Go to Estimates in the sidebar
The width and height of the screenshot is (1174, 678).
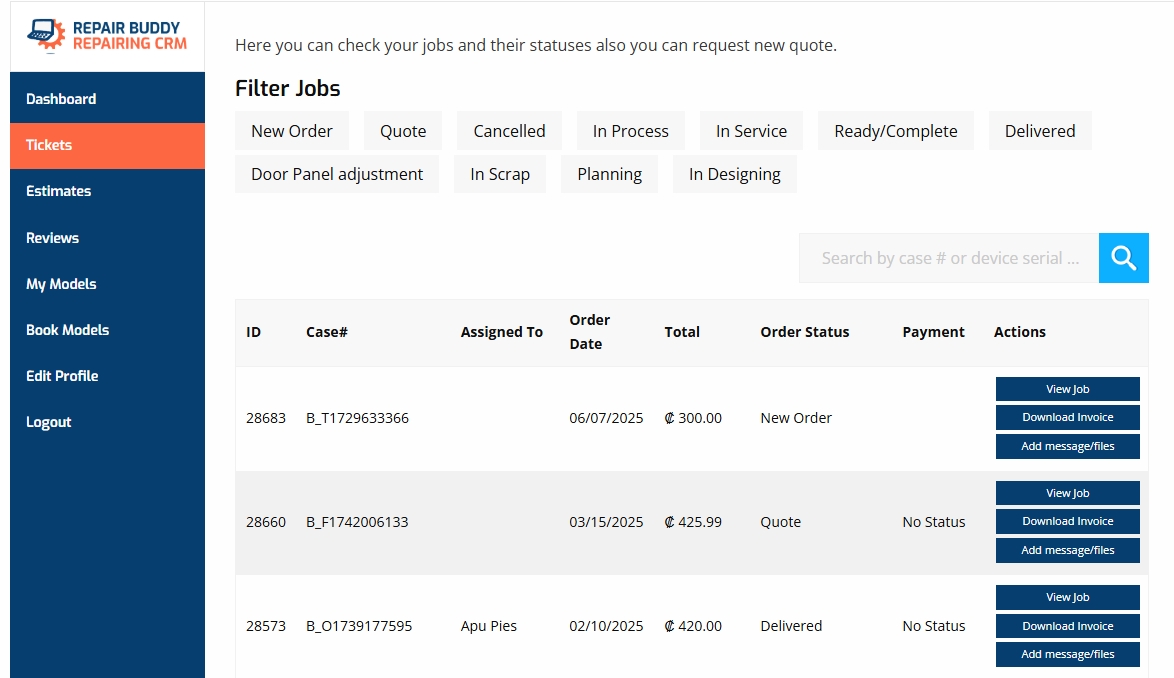click(x=58, y=191)
